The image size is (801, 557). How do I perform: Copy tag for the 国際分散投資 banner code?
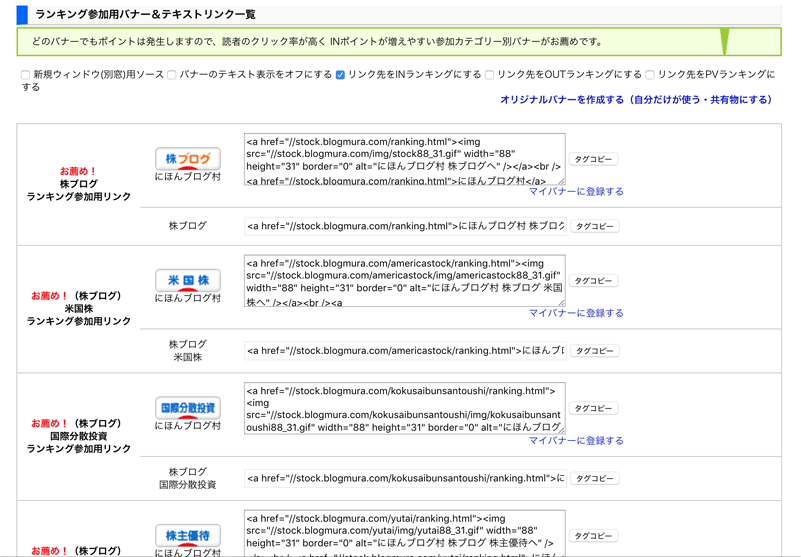[x=593, y=408]
